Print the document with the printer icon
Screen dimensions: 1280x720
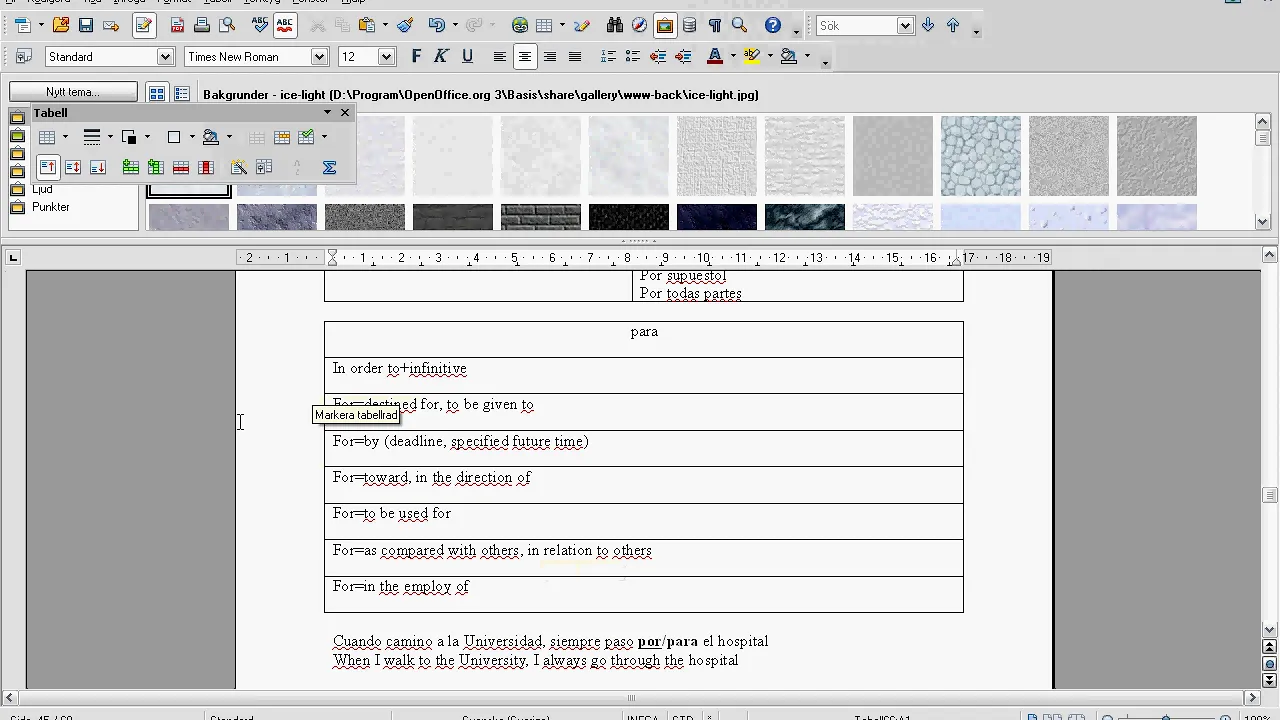point(202,25)
